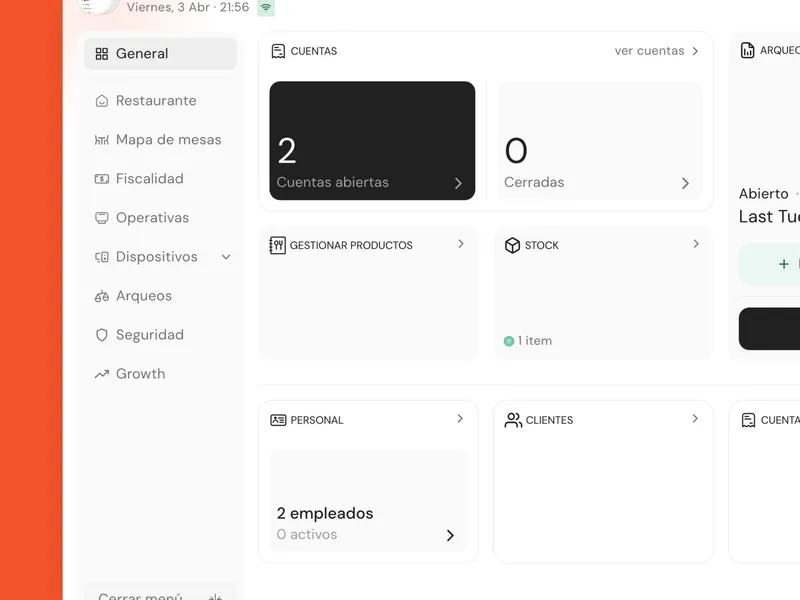Screen dimensions: 800x600
Task: Click the Seguridad shield icon
Action: tap(102, 335)
